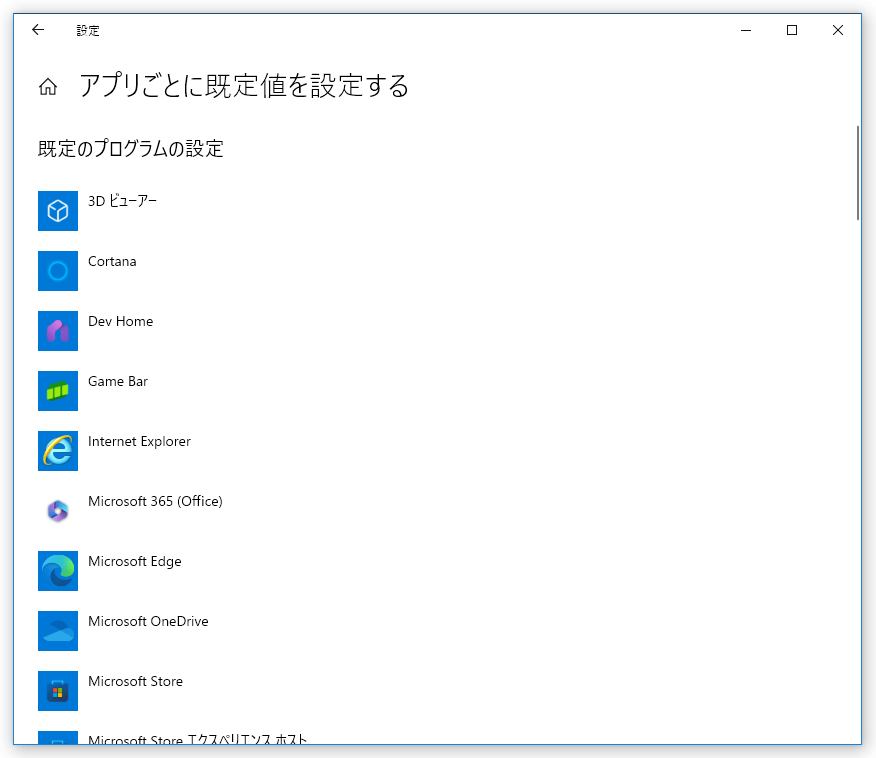Click the vertical scrollbar thumb

(x=858, y=173)
